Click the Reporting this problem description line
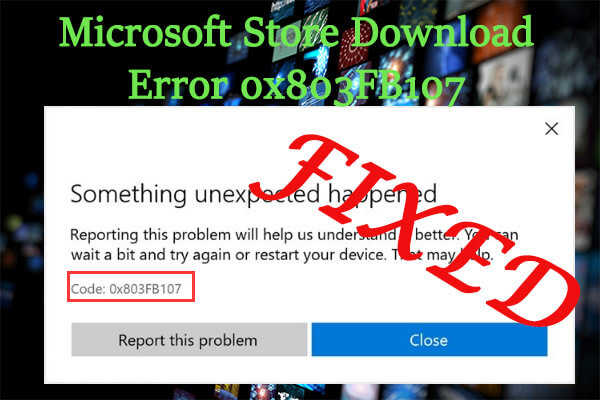Image resolution: width=600 pixels, height=400 pixels. click(294, 235)
